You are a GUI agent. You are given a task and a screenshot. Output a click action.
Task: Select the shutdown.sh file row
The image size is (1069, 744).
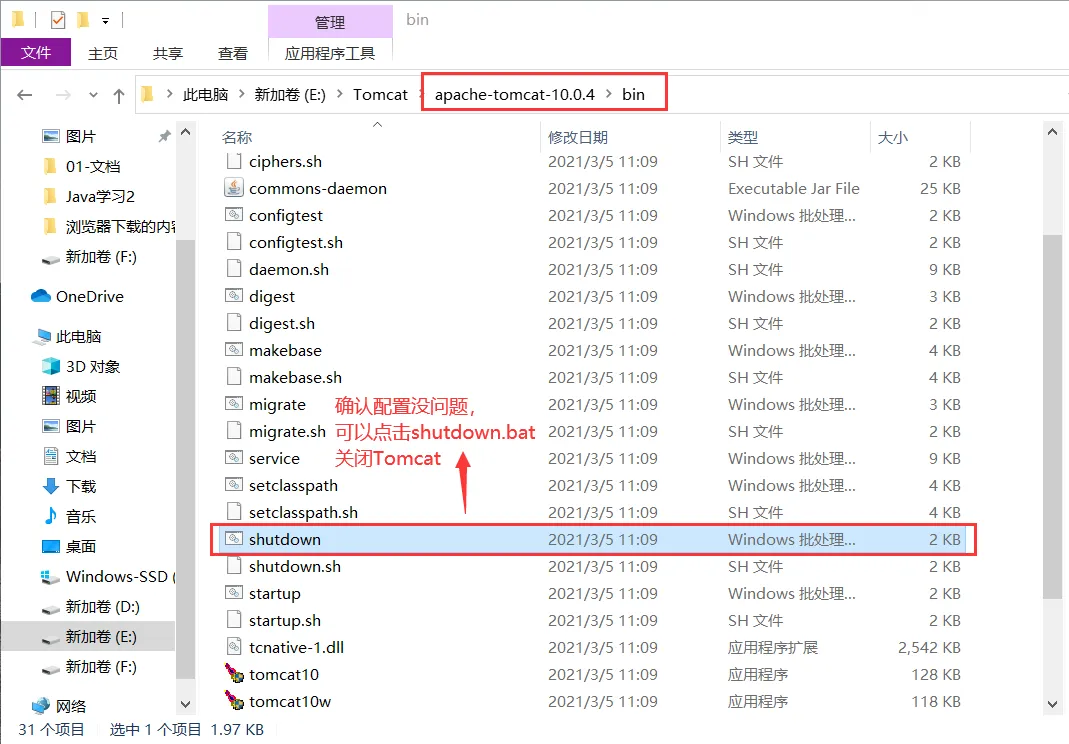pyautogui.click(x=592, y=566)
